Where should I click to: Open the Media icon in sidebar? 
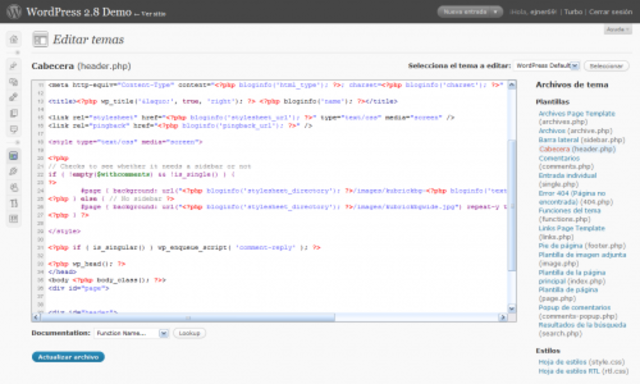(14, 82)
